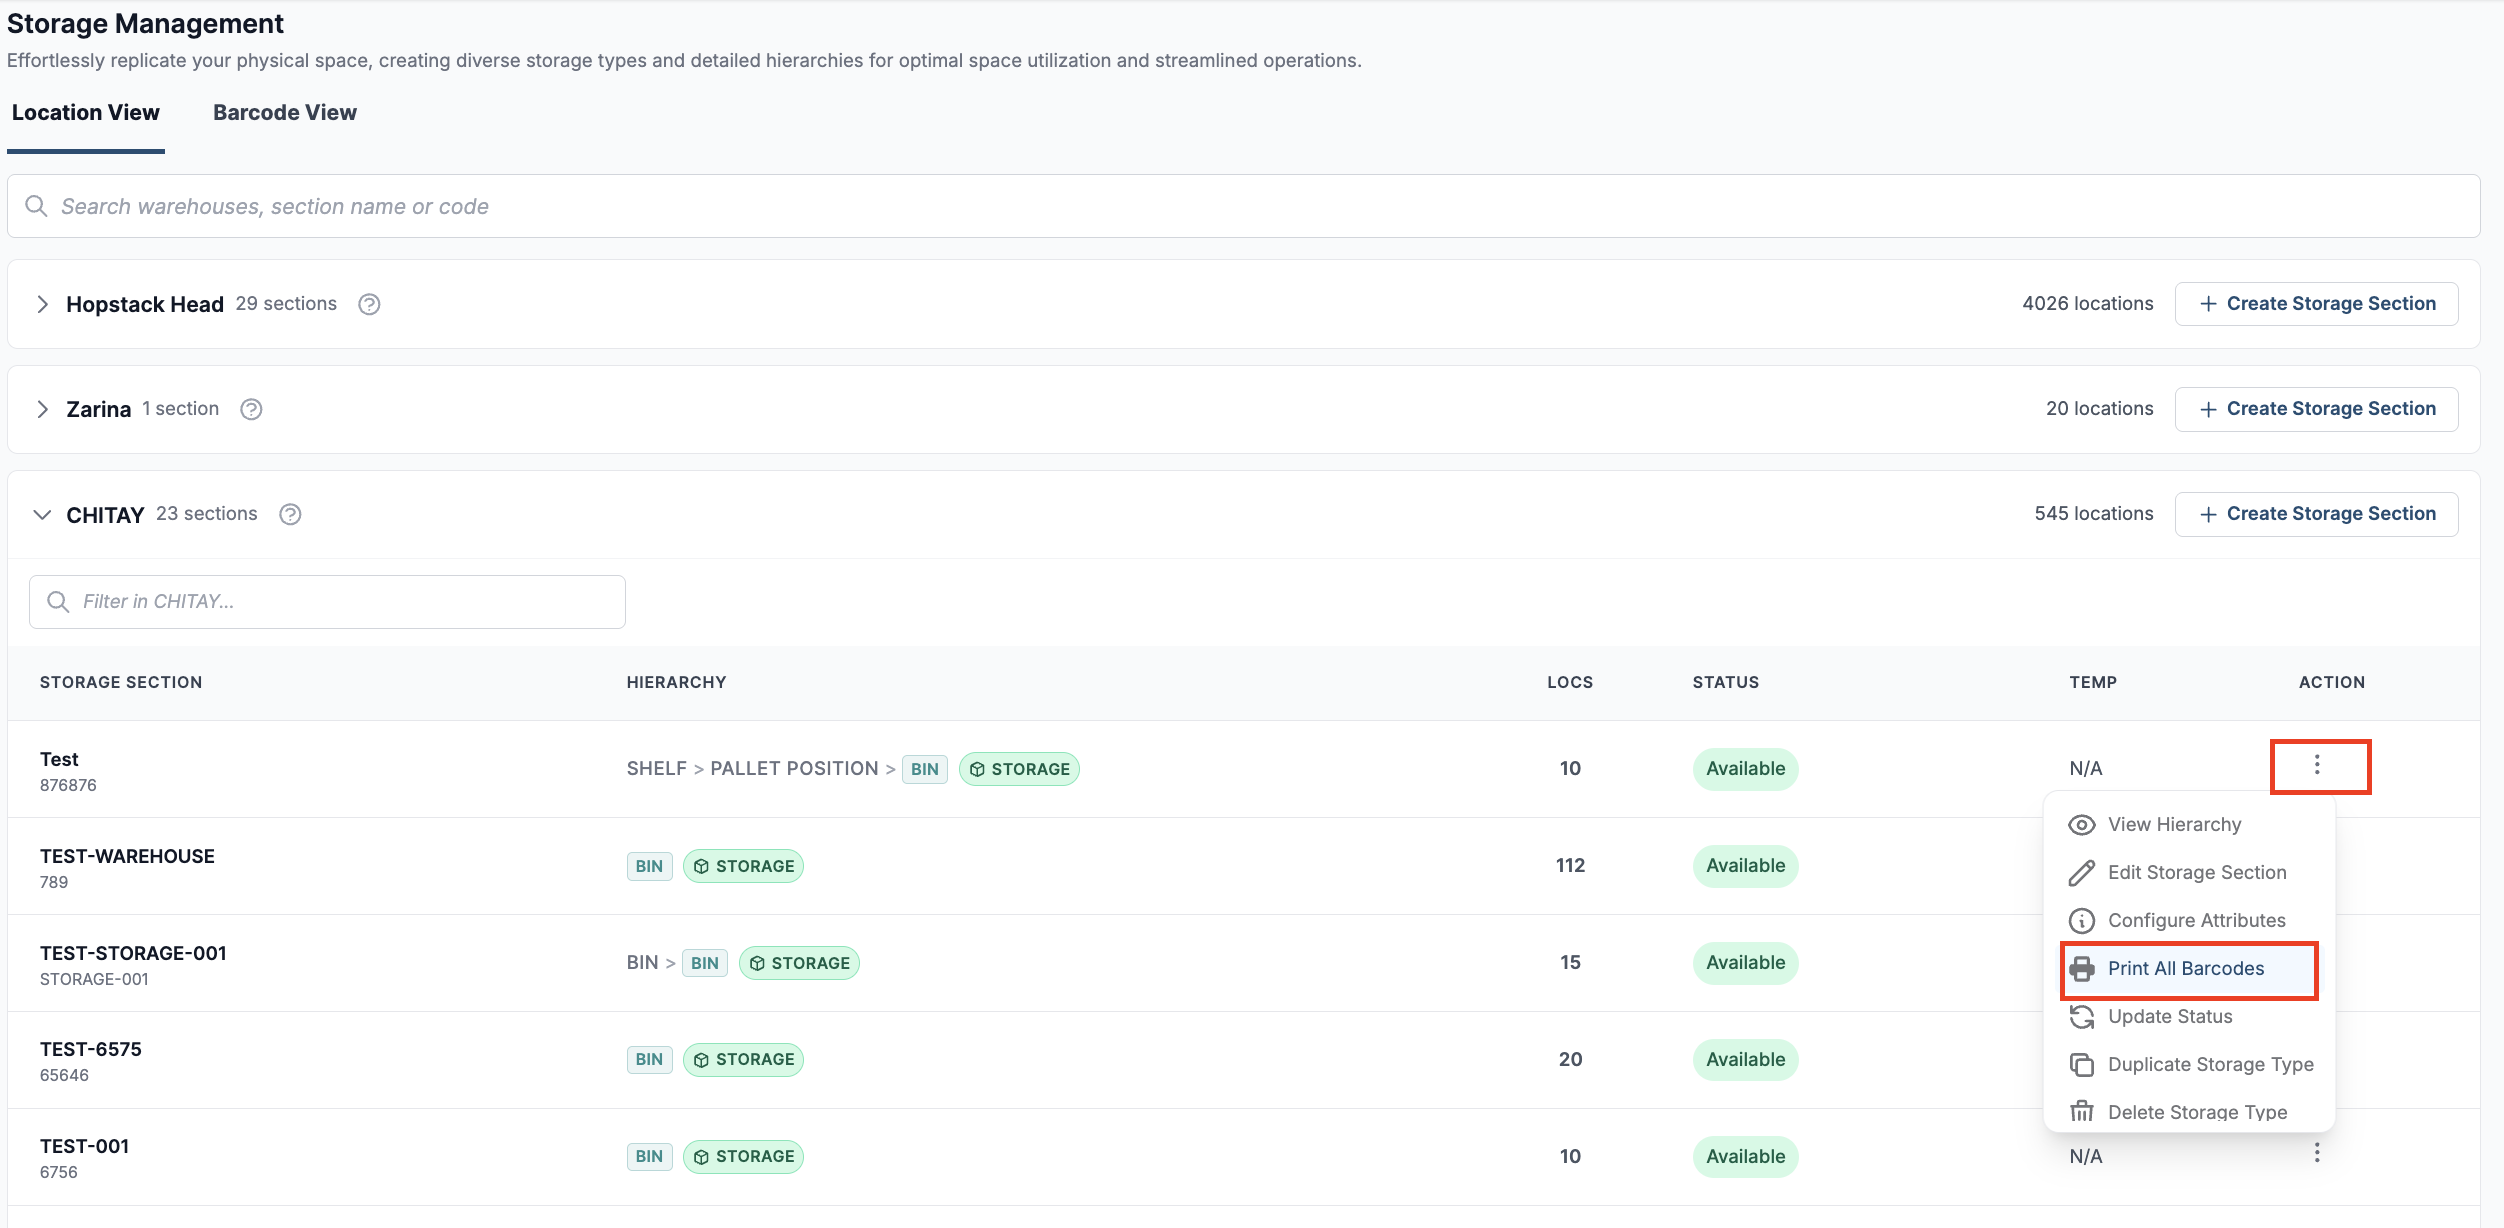Viewport: 2504px width, 1228px height.
Task: Open actions menu for Test section row
Action: tap(2317, 765)
